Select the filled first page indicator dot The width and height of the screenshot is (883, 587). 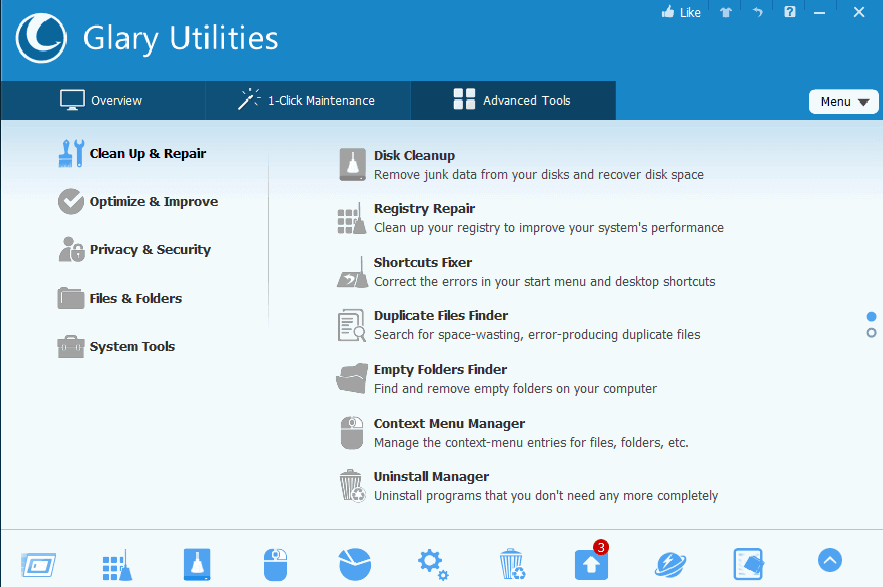click(x=871, y=317)
